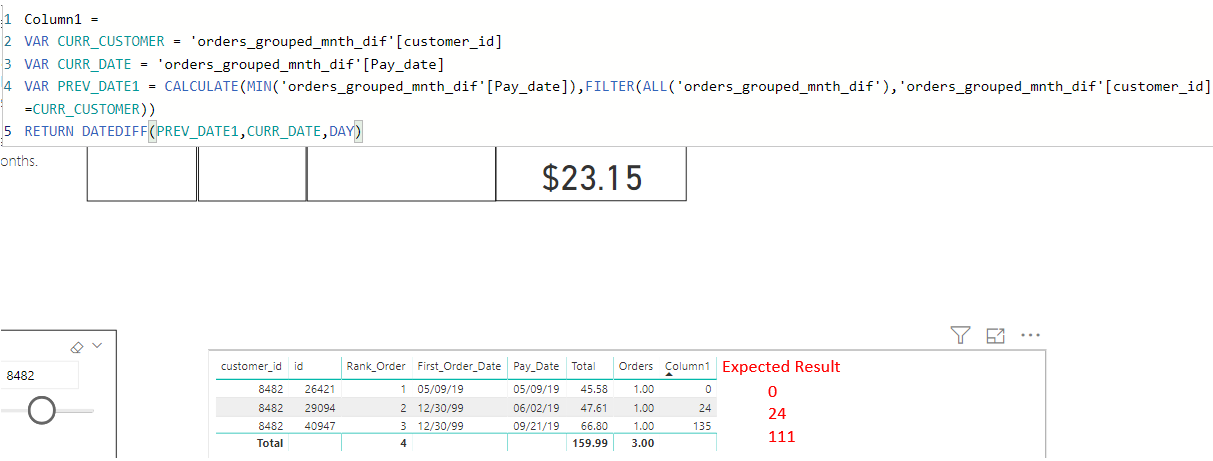Click formula line 'Column1 ='
This screenshot has height=461, width=1213.
pos(59,19)
